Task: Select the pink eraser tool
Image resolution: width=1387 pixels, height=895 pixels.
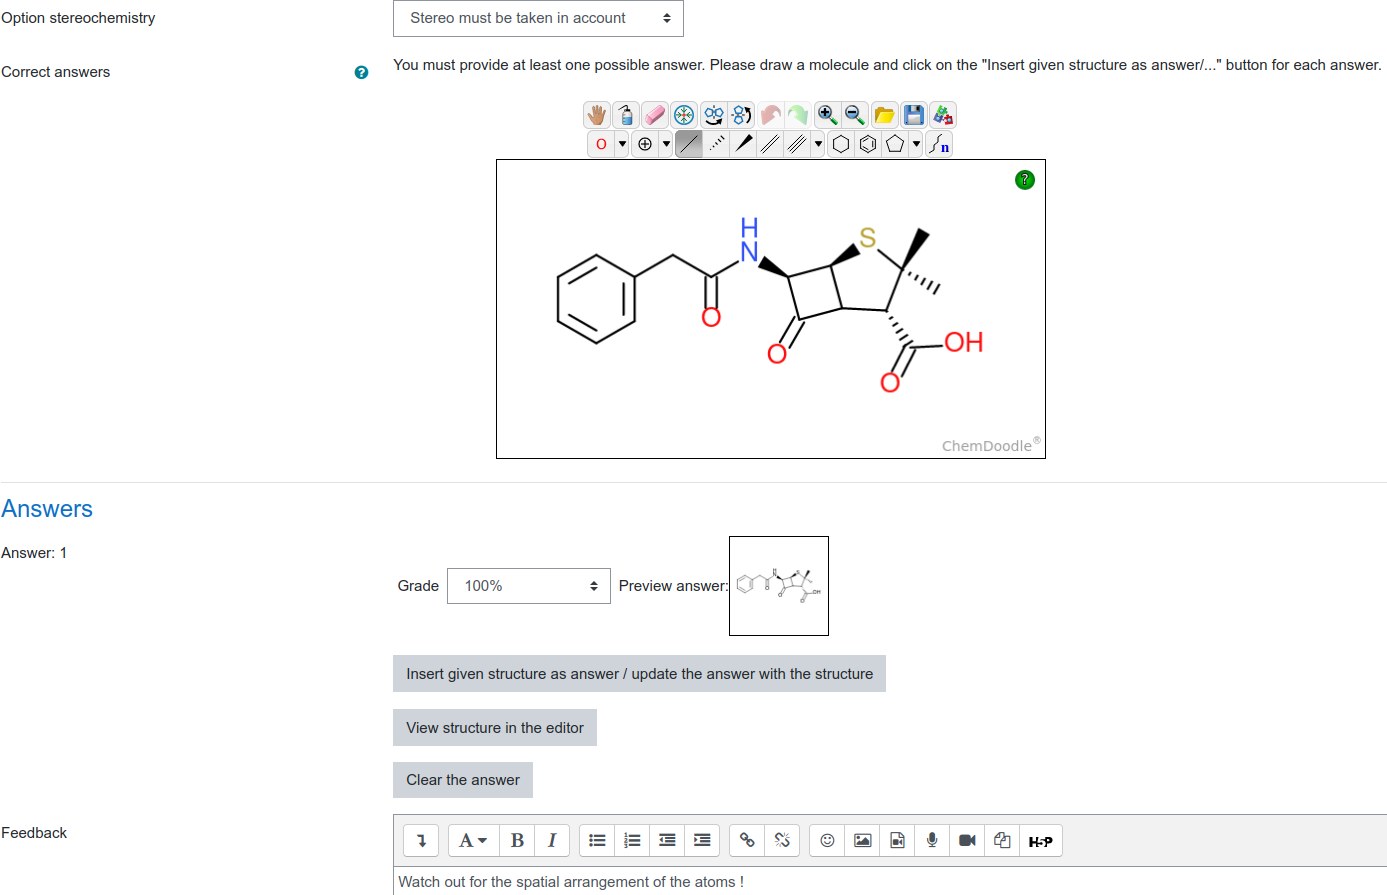Action: click(x=655, y=115)
